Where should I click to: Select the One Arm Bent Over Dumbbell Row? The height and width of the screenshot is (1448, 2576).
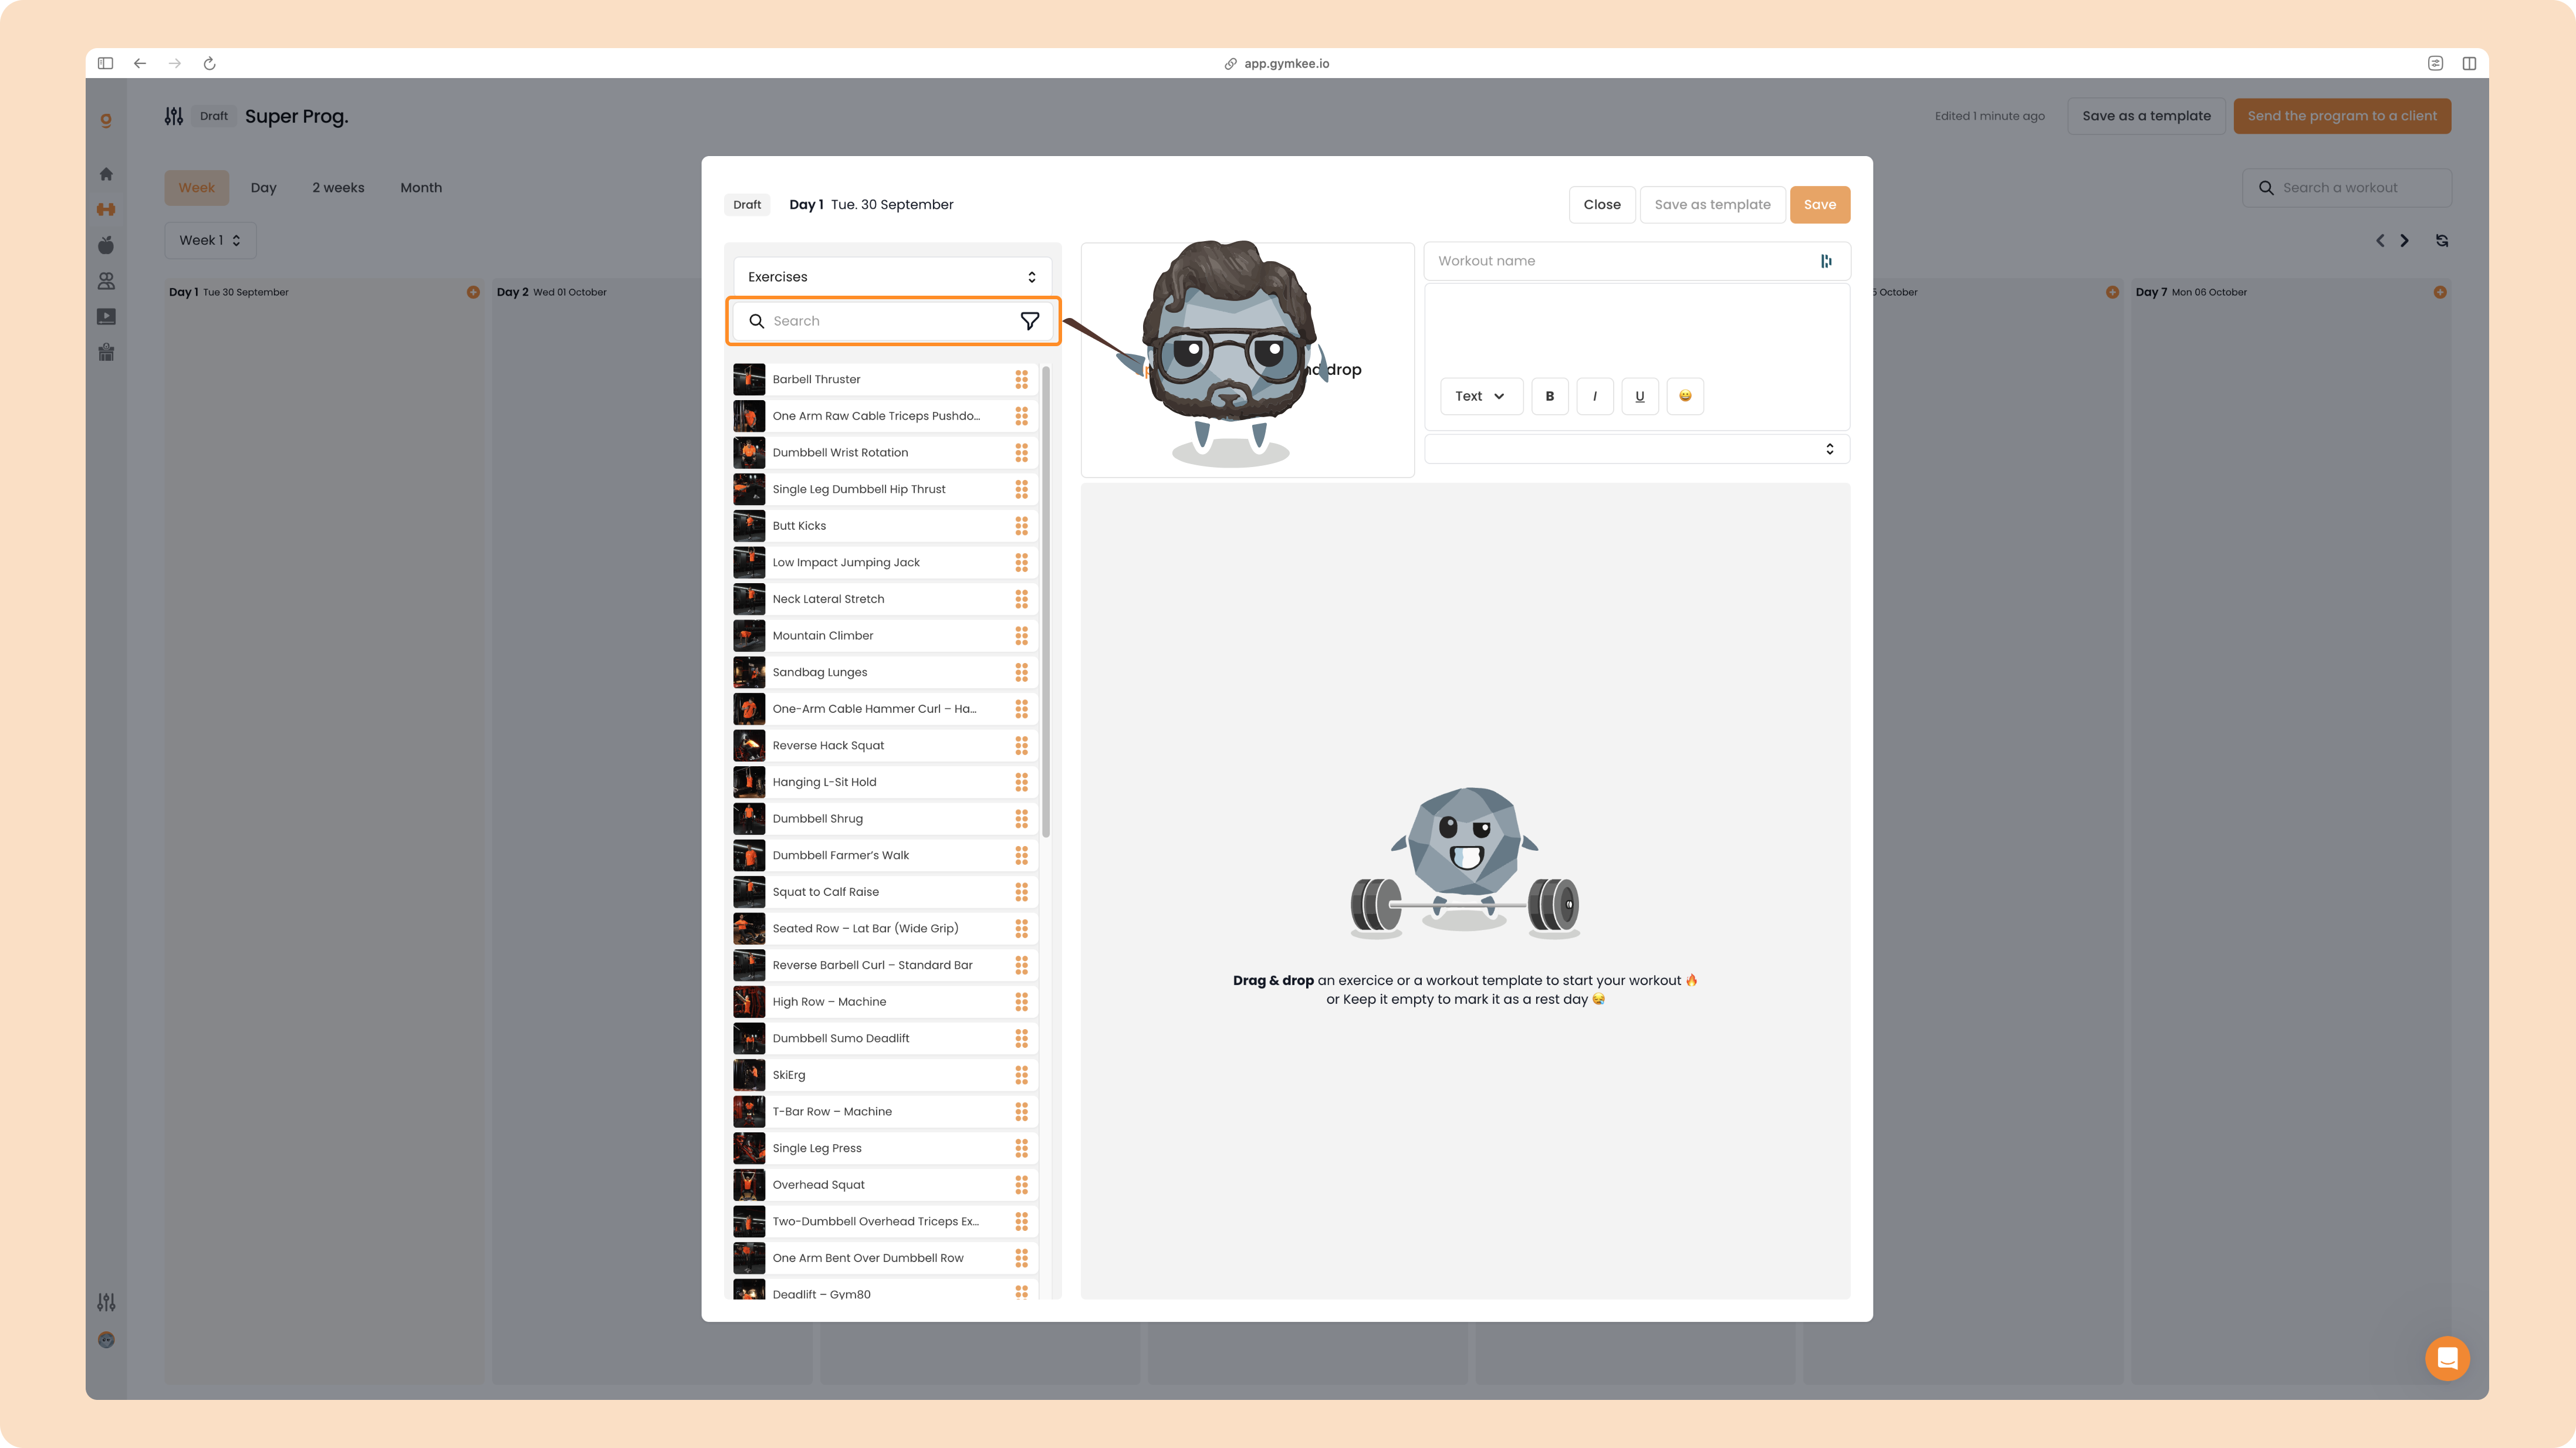pyautogui.click(x=885, y=1258)
